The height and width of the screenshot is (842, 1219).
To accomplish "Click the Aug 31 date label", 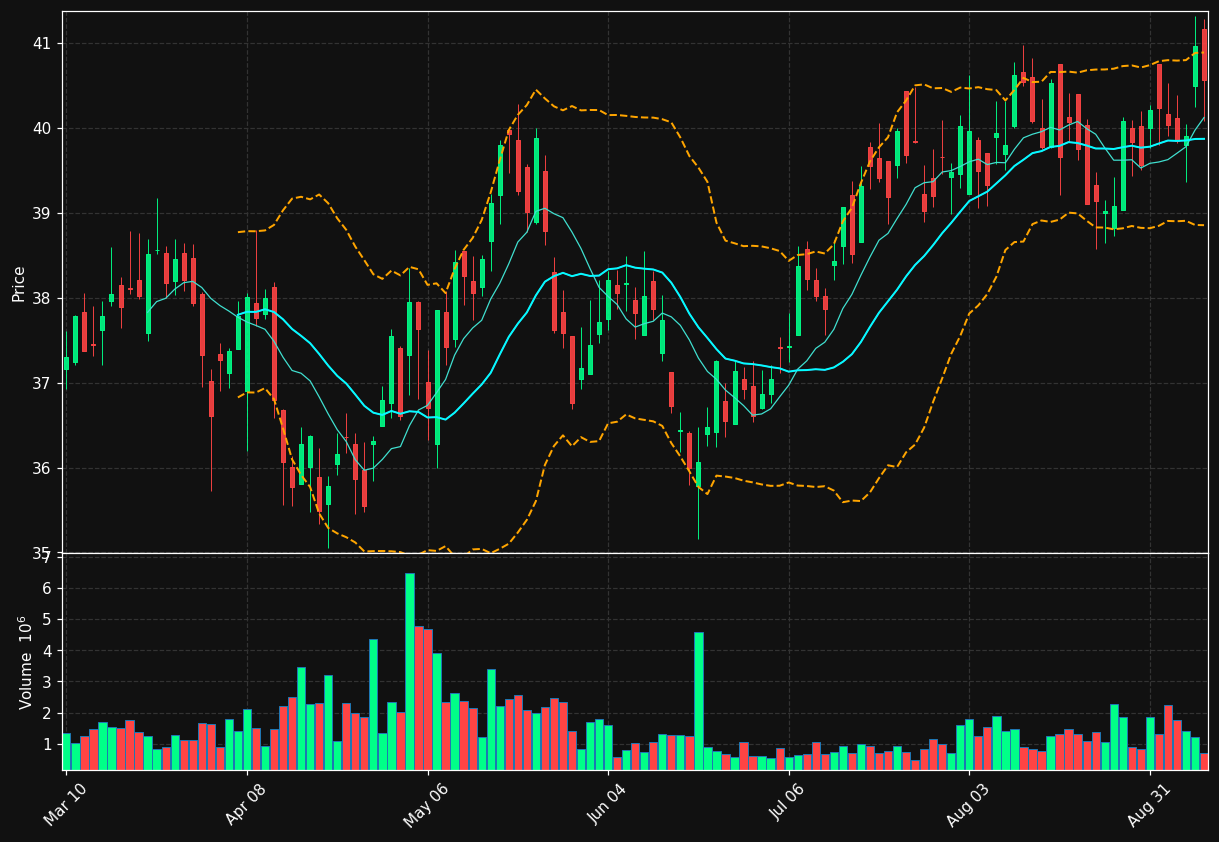I will (1149, 804).
